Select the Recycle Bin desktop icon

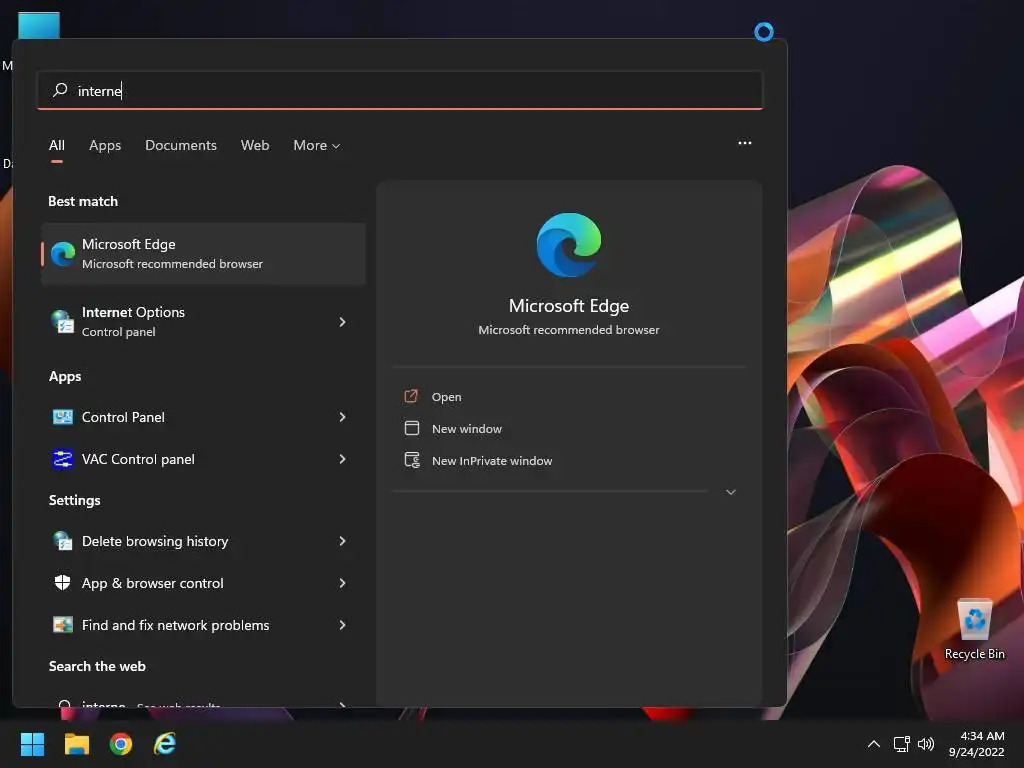click(974, 630)
